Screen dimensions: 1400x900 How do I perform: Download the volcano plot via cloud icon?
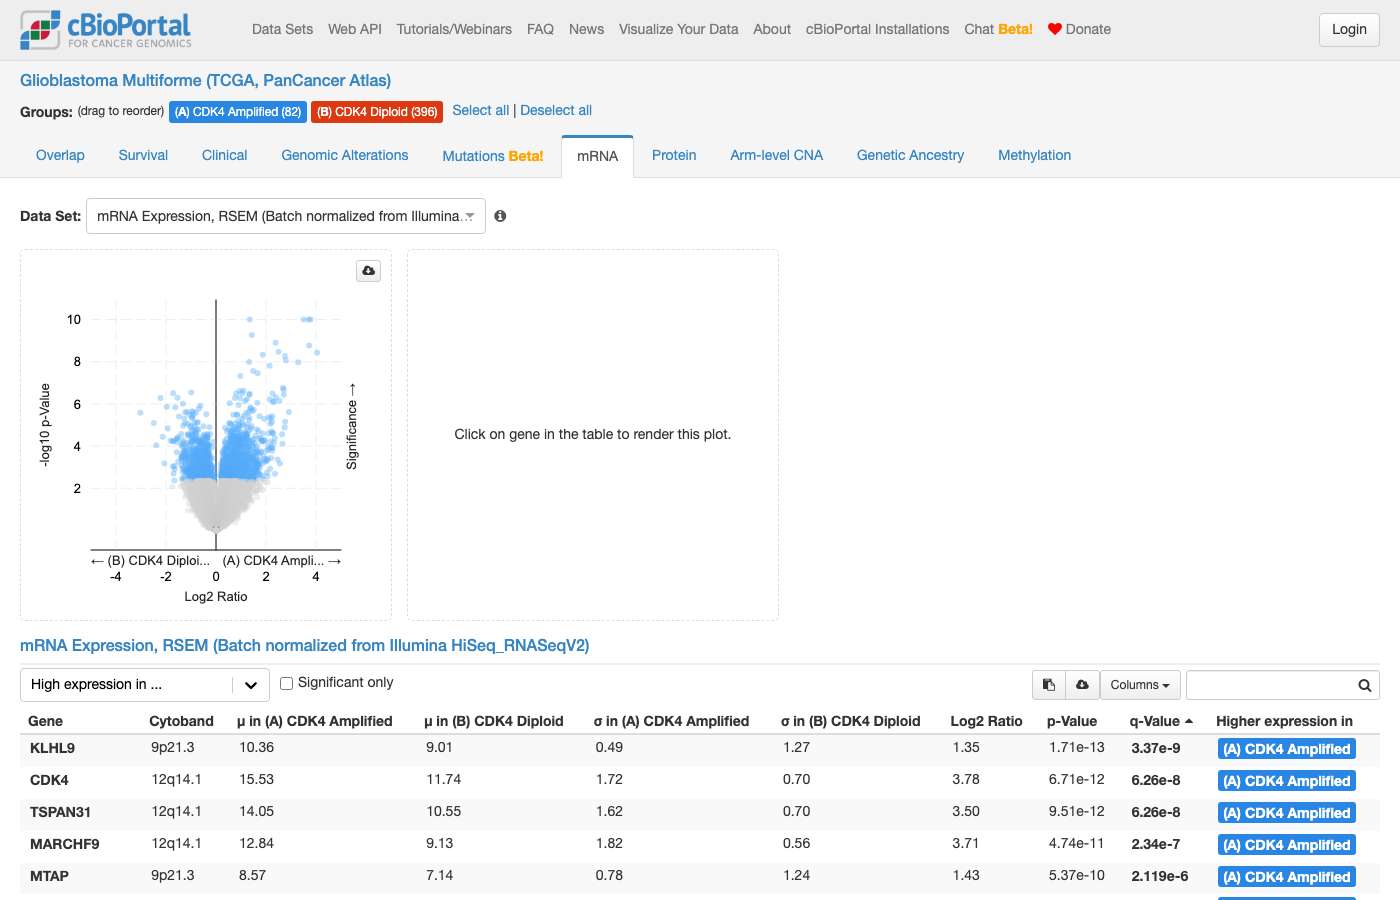(369, 271)
